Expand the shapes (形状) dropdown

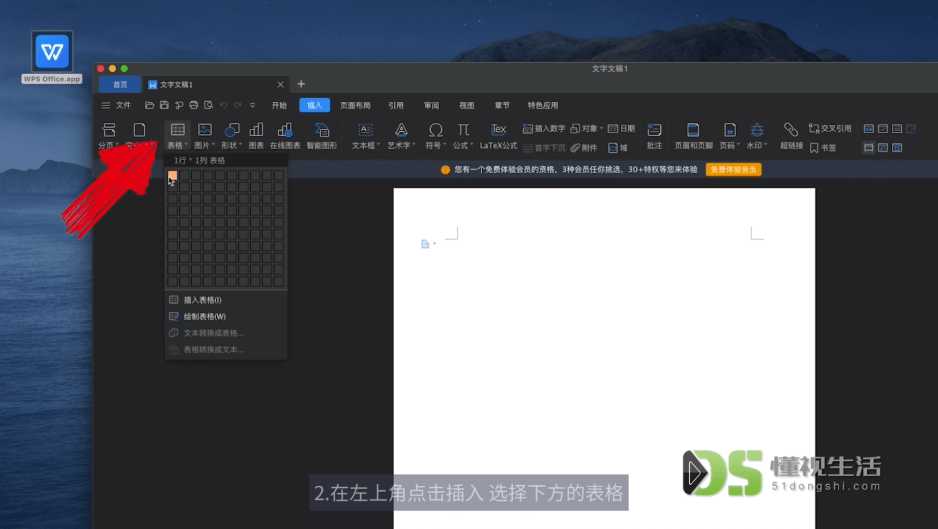(x=232, y=135)
